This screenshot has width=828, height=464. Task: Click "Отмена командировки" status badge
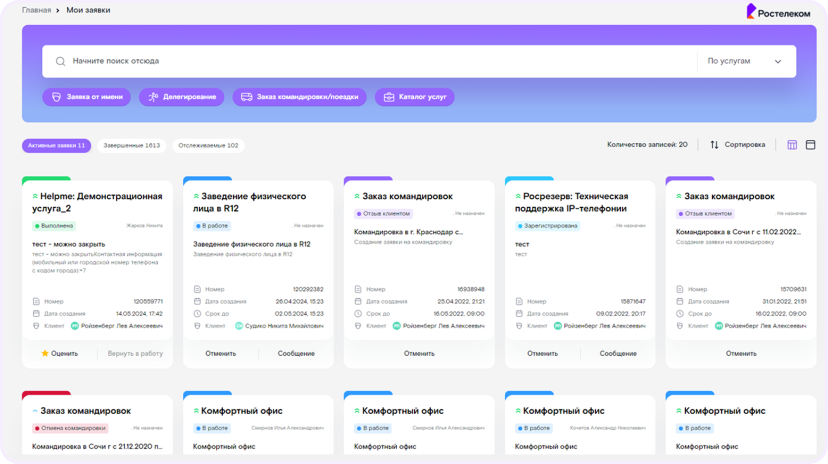(x=70, y=428)
